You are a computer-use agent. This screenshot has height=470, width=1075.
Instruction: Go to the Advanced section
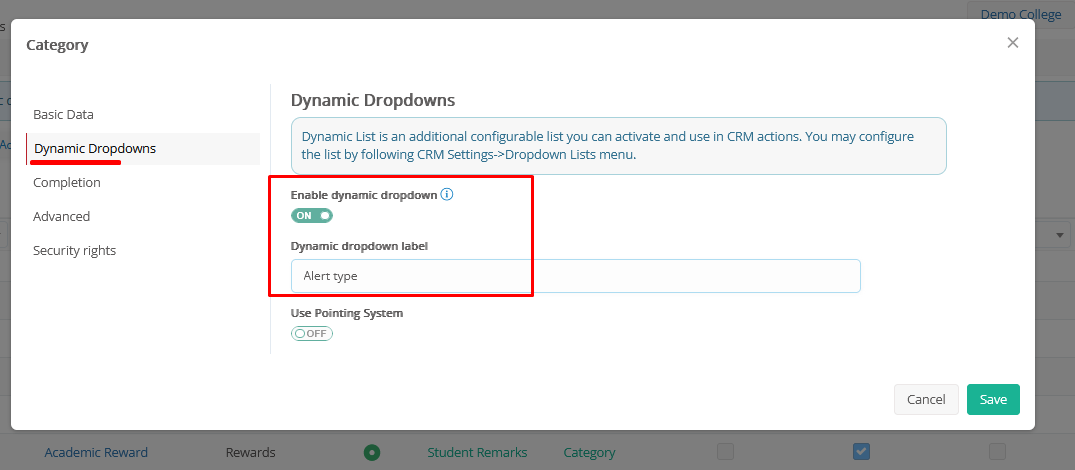tap(61, 217)
